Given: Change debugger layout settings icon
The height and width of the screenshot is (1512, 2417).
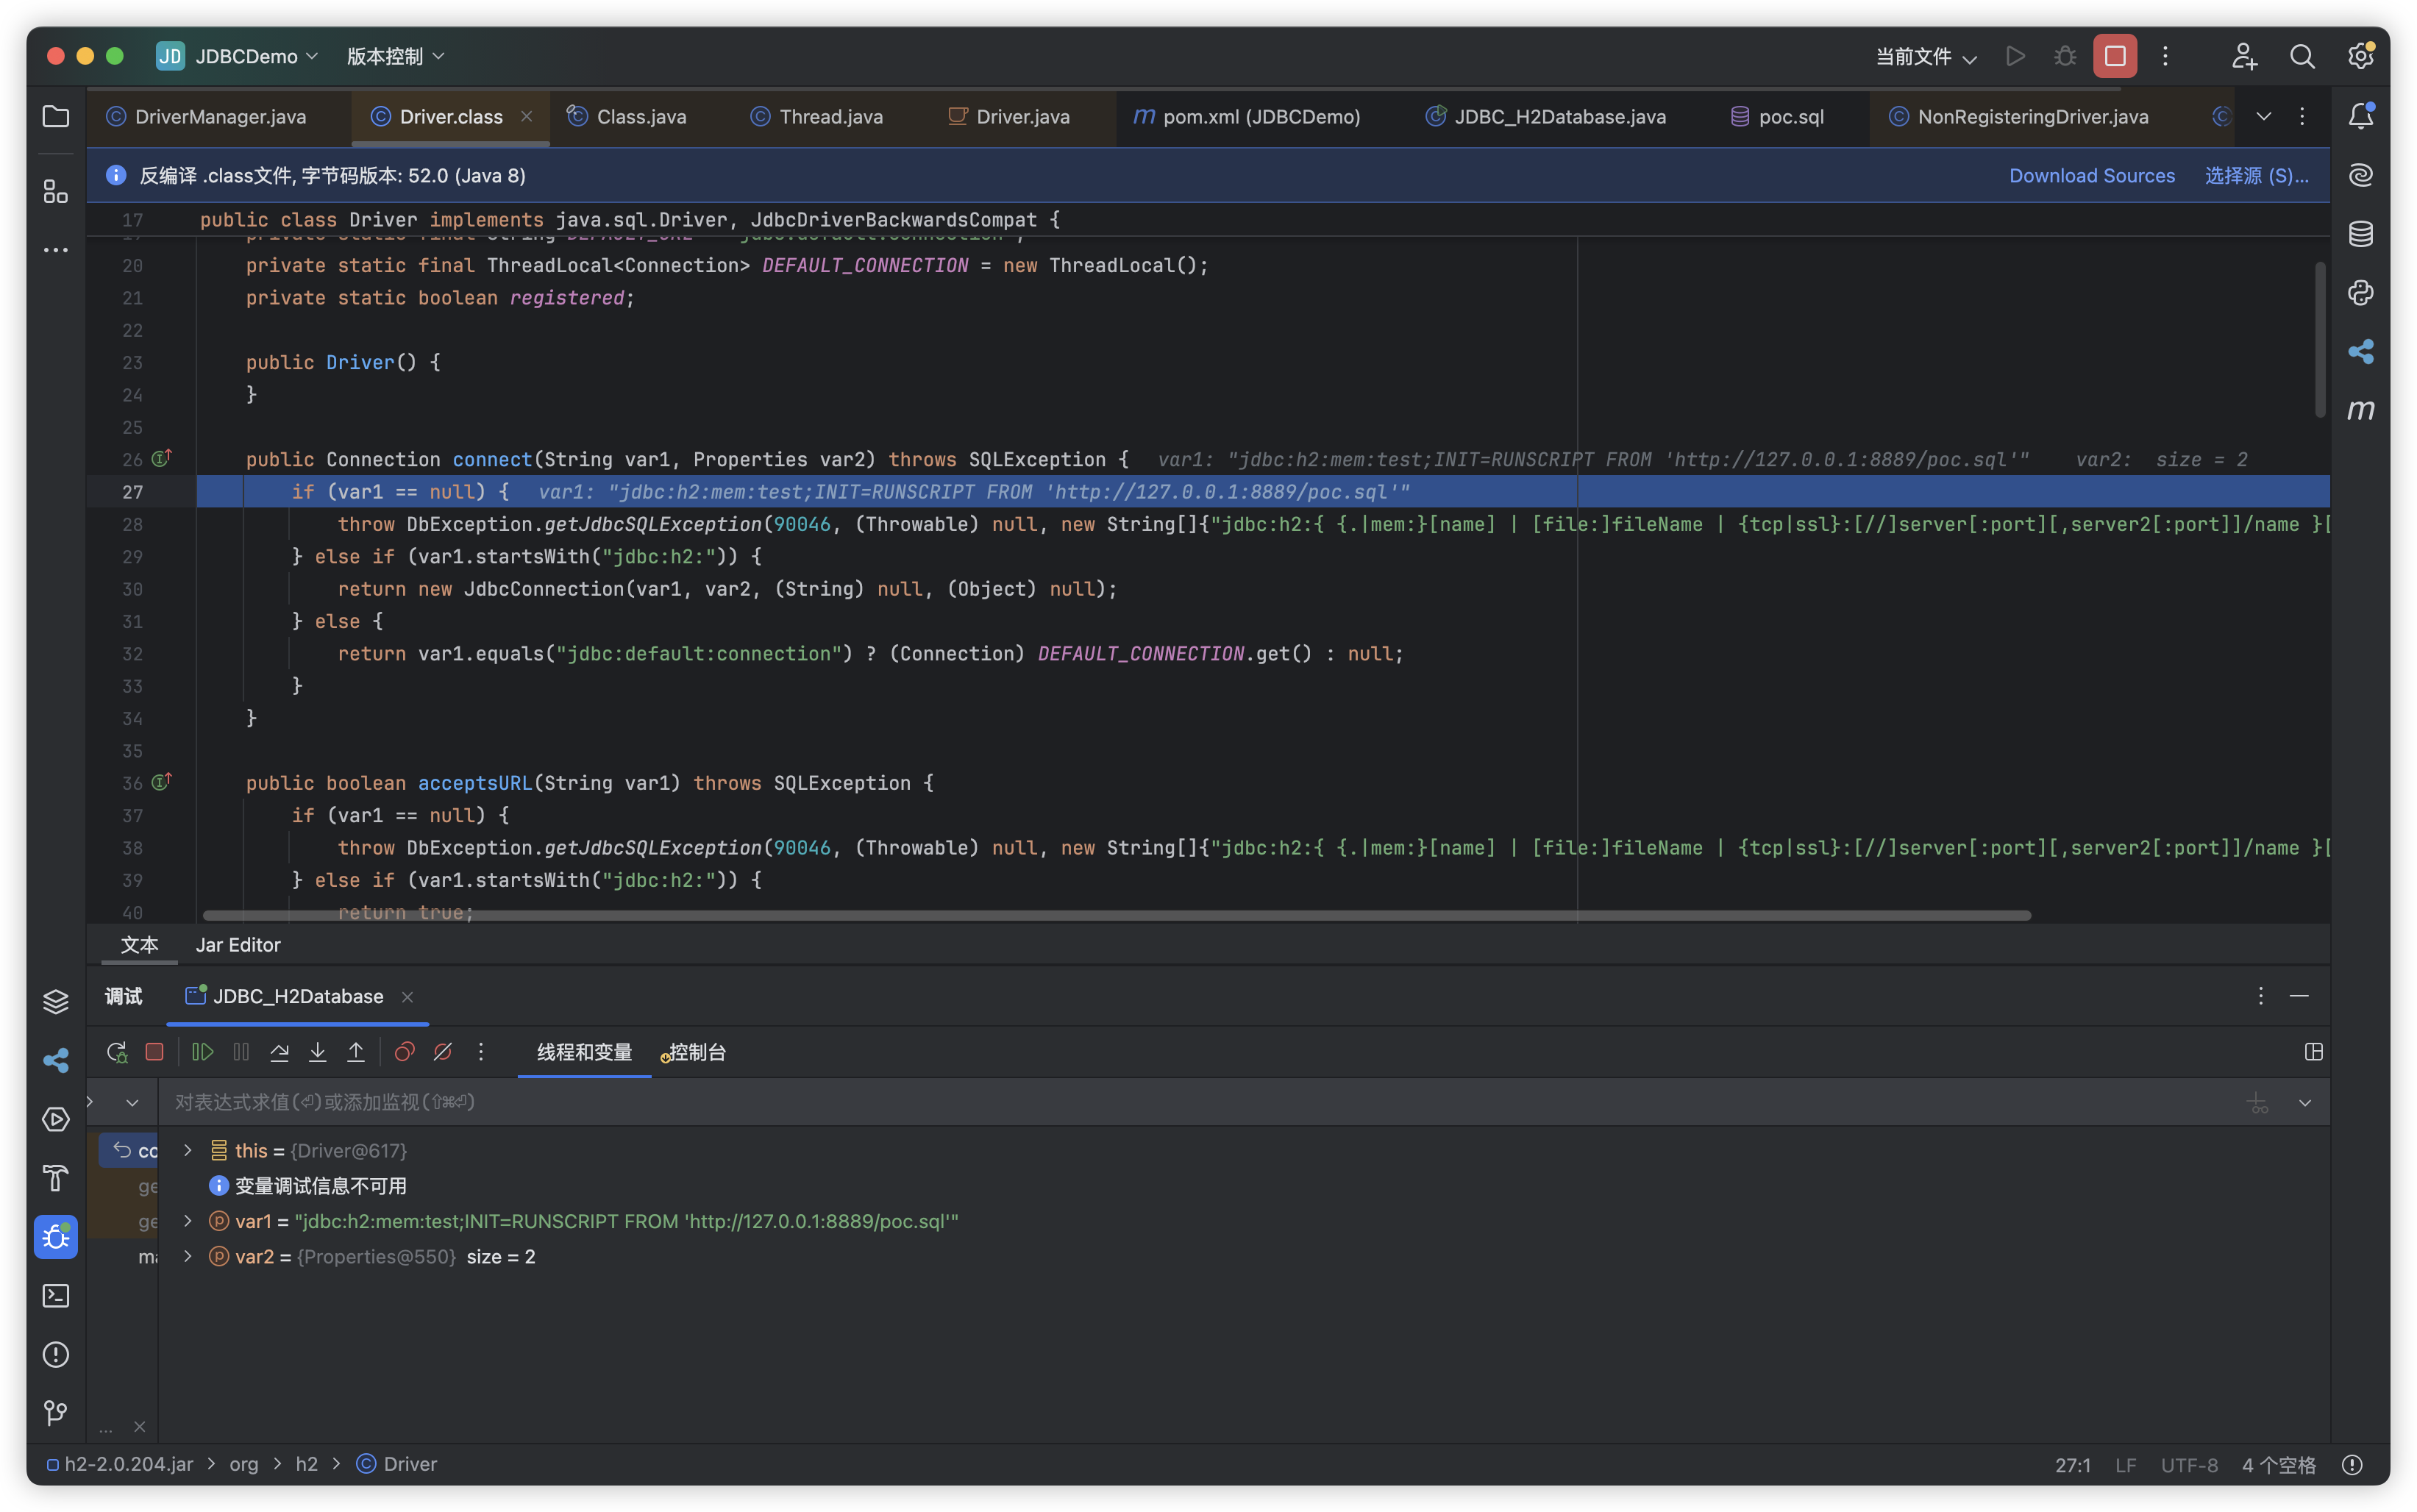Looking at the screenshot, I should 2313,1052.
